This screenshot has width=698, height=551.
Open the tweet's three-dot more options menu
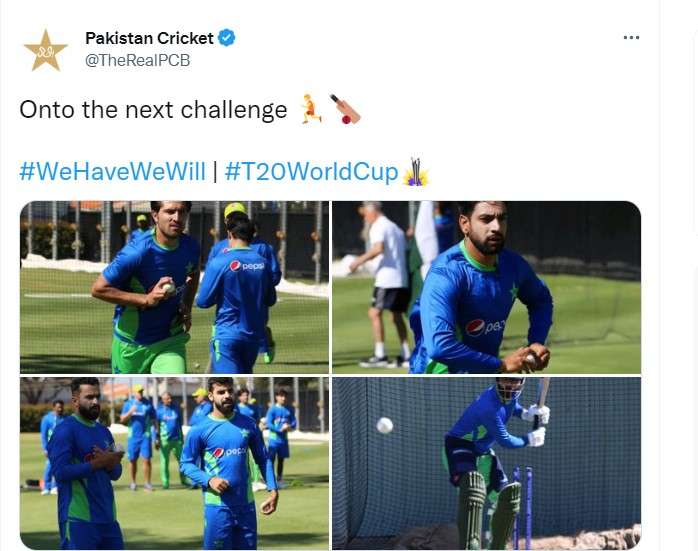[x=631, y=38]
